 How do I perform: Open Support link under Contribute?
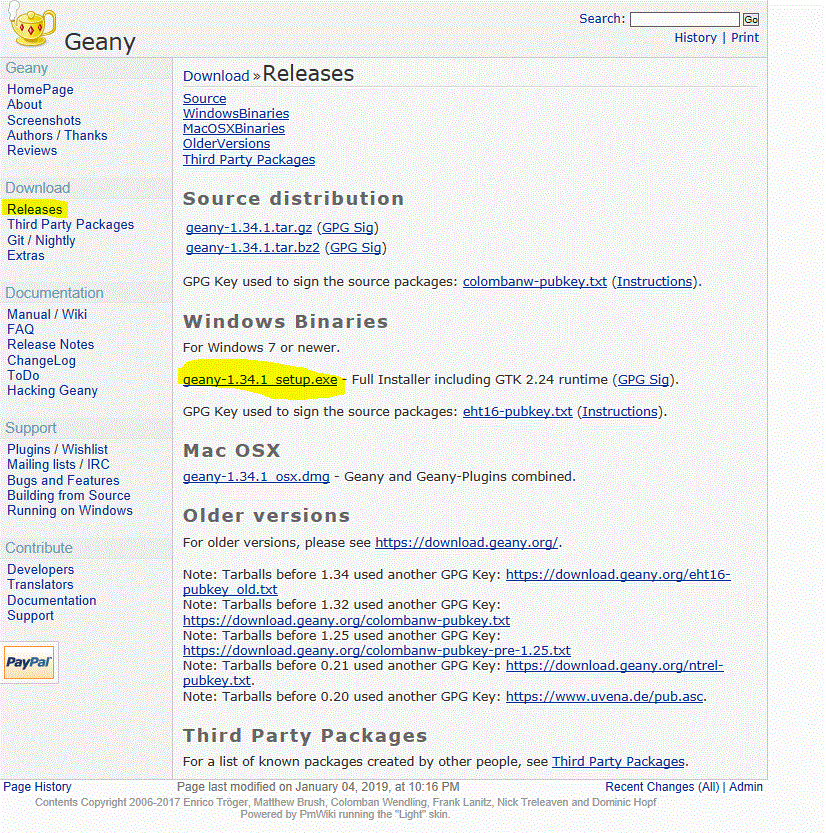[x=30, y=615]
